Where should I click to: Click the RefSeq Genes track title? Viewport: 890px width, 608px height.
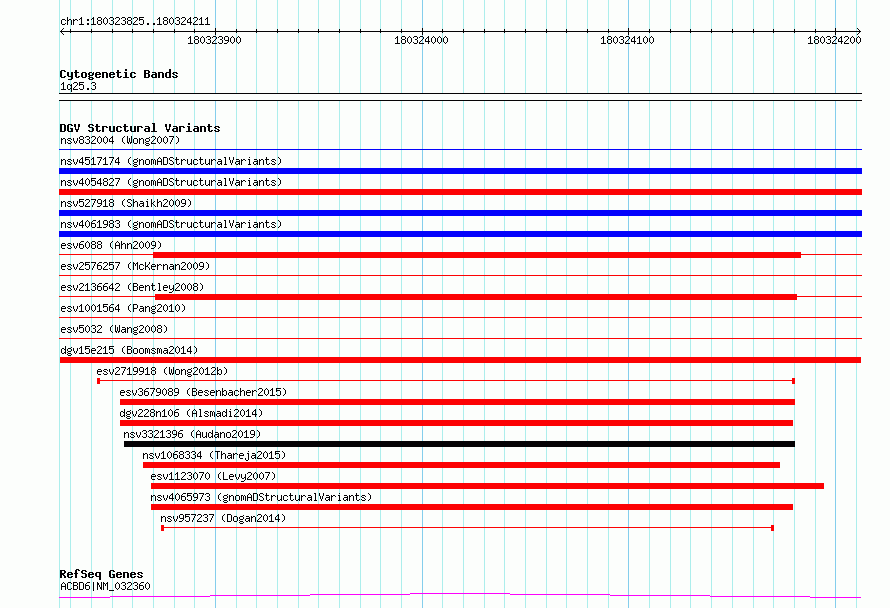point(101,574)
